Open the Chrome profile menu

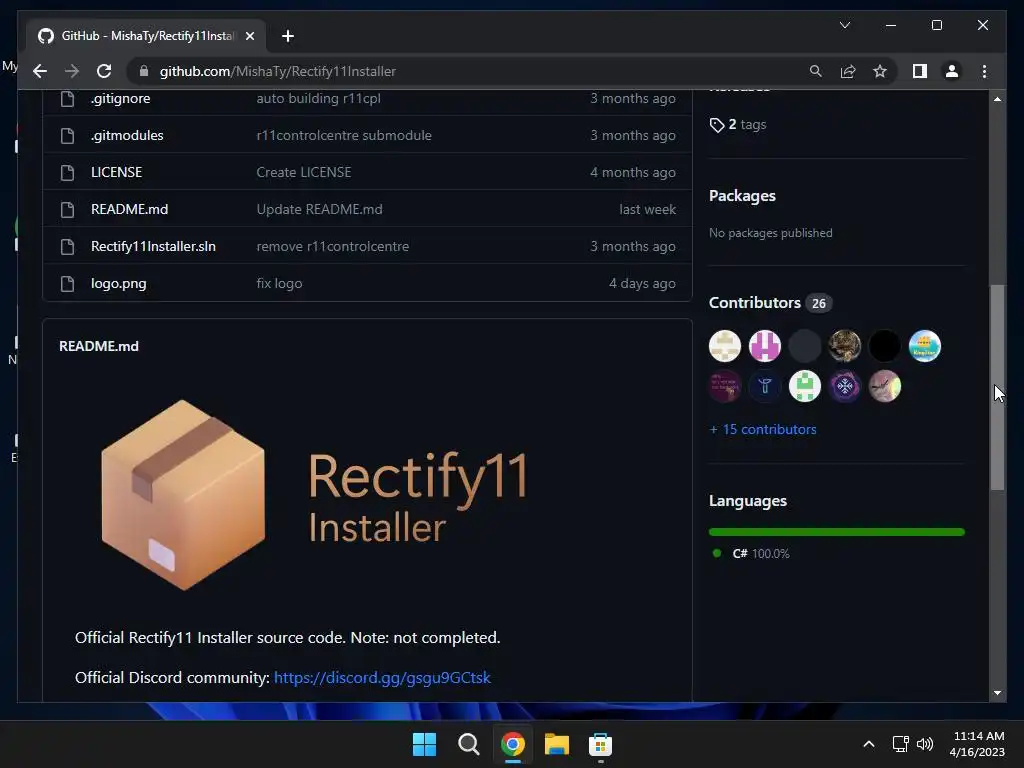pos(952,71)
